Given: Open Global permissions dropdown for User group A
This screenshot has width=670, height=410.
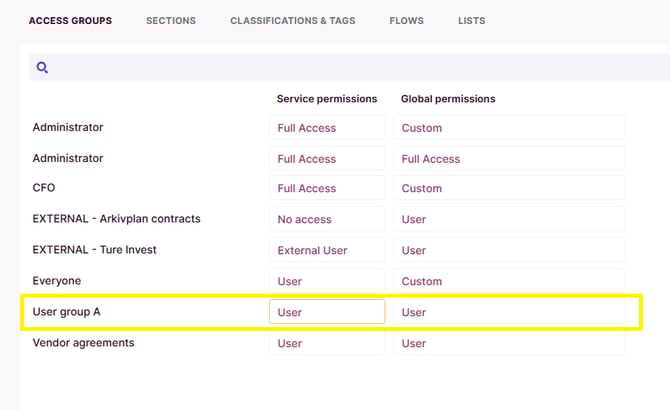Looking at the screenshot, I should (x=509, y=312).
